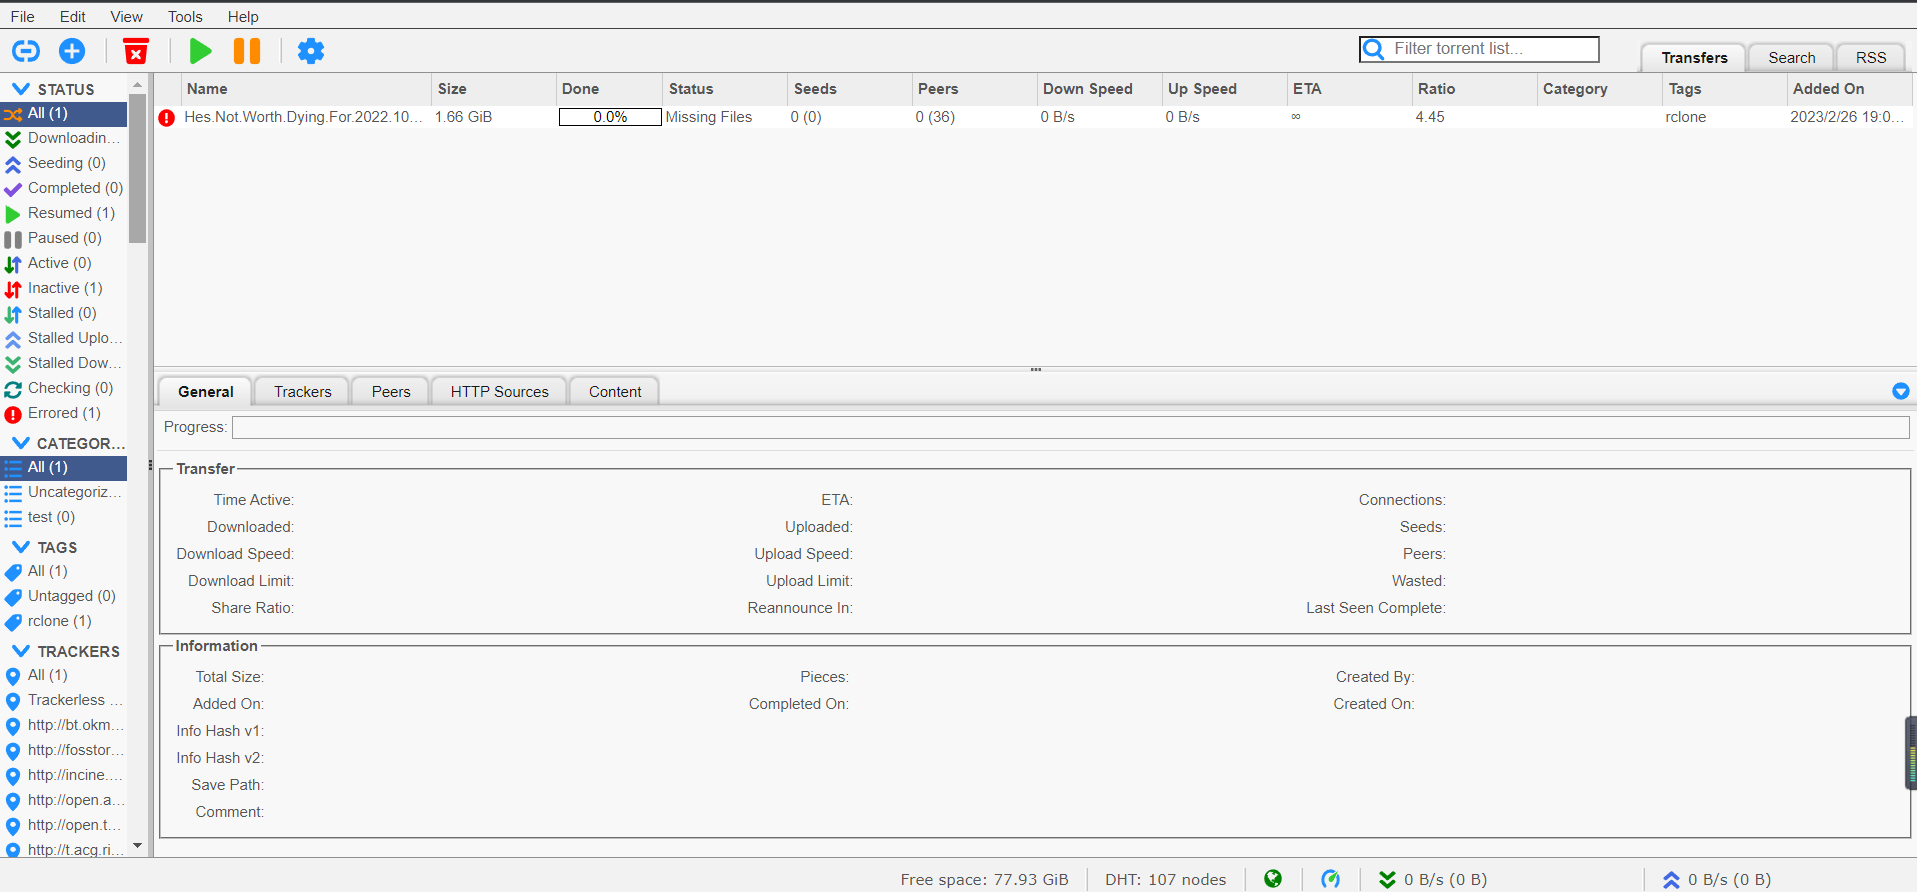
Task: Toggle alternative speed limits gauge icon
Action: pyautogui.click(x=1330, y=879)
